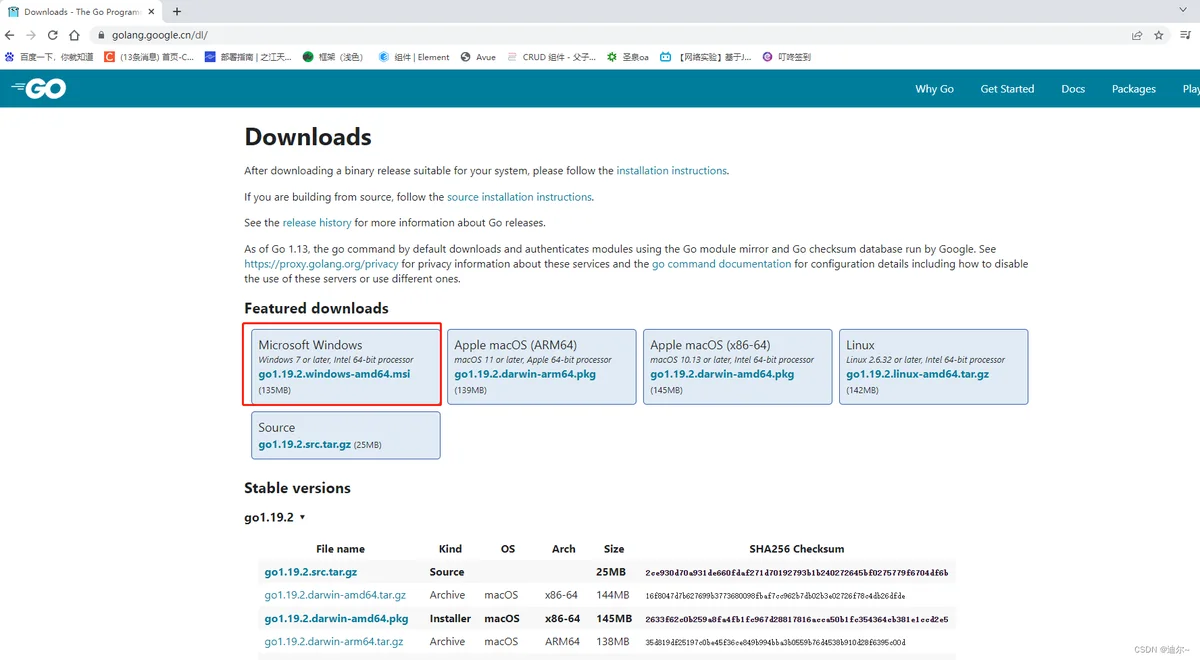Share this page from the address bar
This screenshot has height=660, width=1200.
(1137, 35)
